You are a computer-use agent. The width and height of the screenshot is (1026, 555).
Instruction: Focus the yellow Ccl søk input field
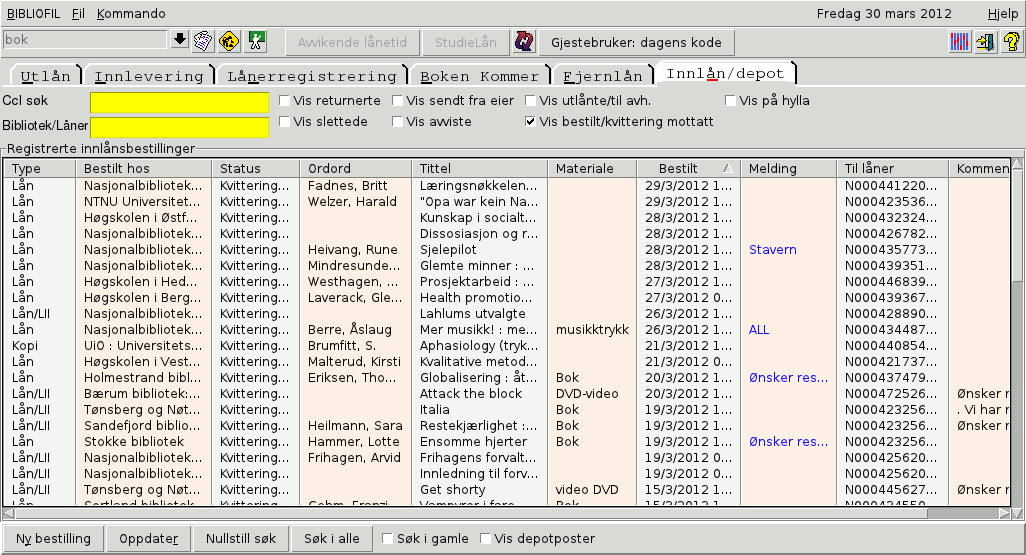pos(180,102)
